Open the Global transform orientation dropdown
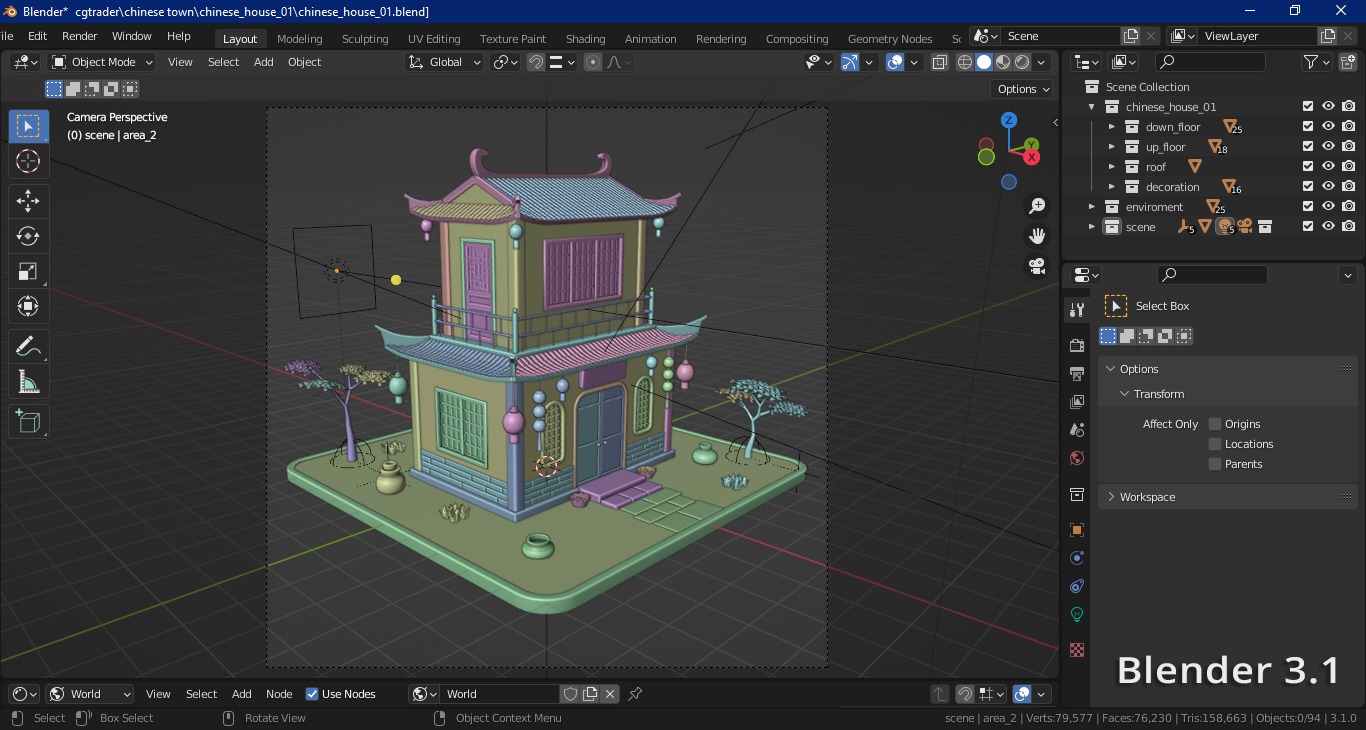Image resolution: width=1366 pixels, height=730 pixels. tap(445, 62)
